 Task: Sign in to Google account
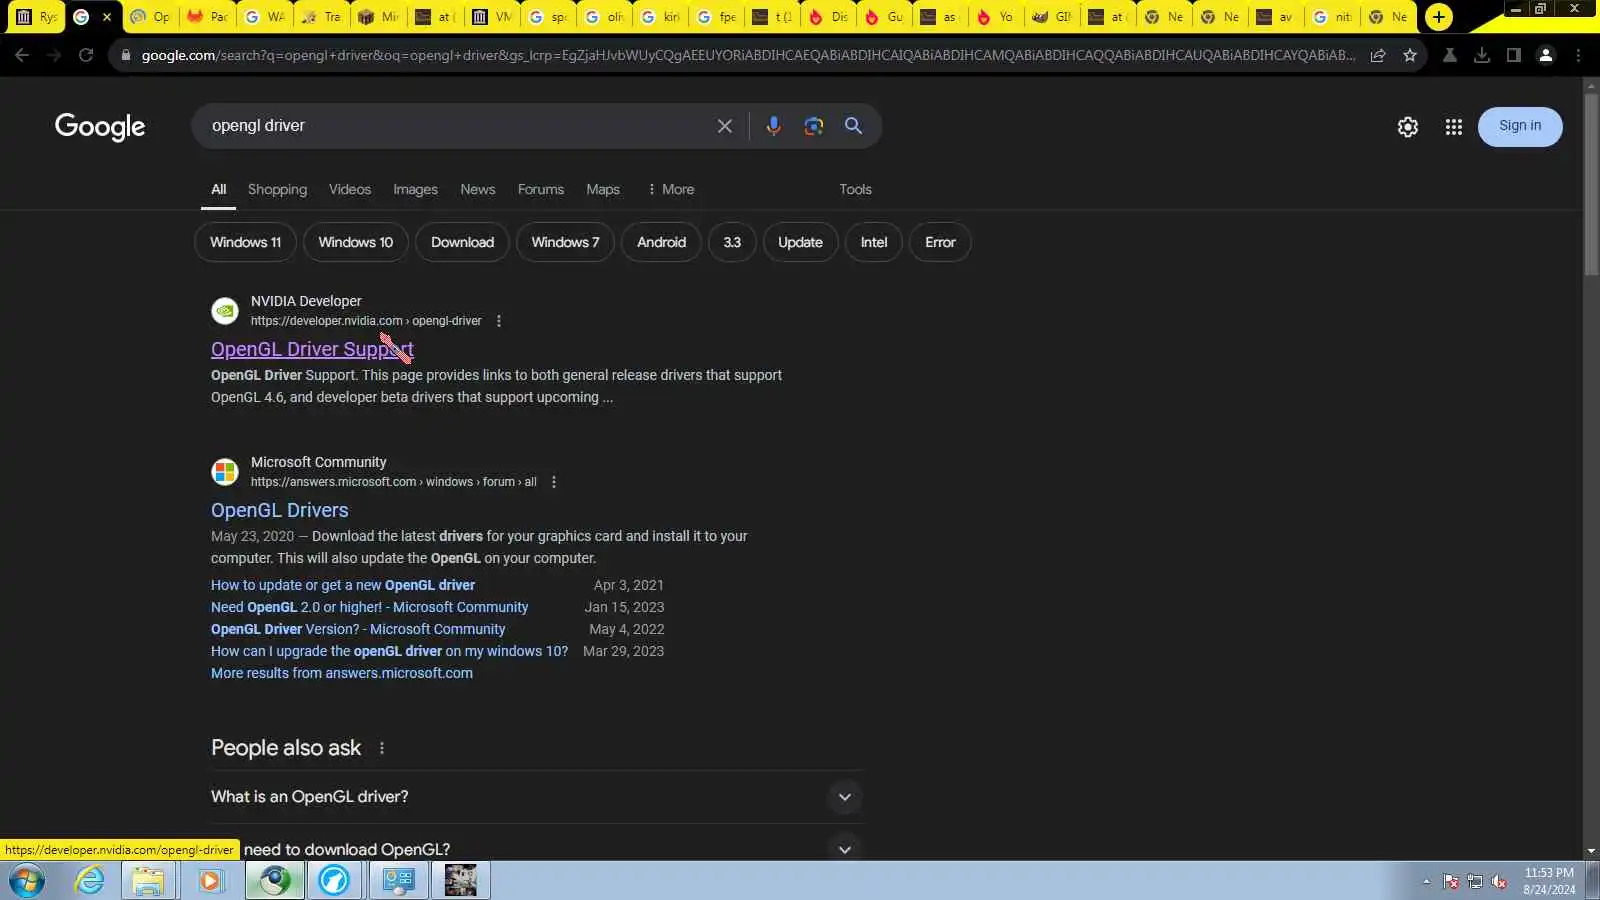coord(1520,126)
